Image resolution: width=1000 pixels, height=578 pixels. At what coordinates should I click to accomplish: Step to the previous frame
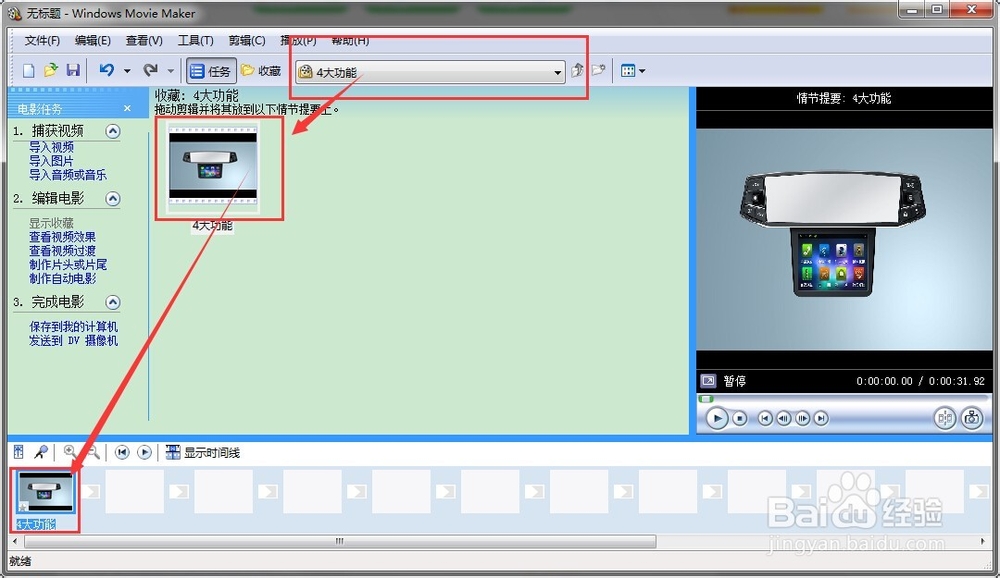784,419
